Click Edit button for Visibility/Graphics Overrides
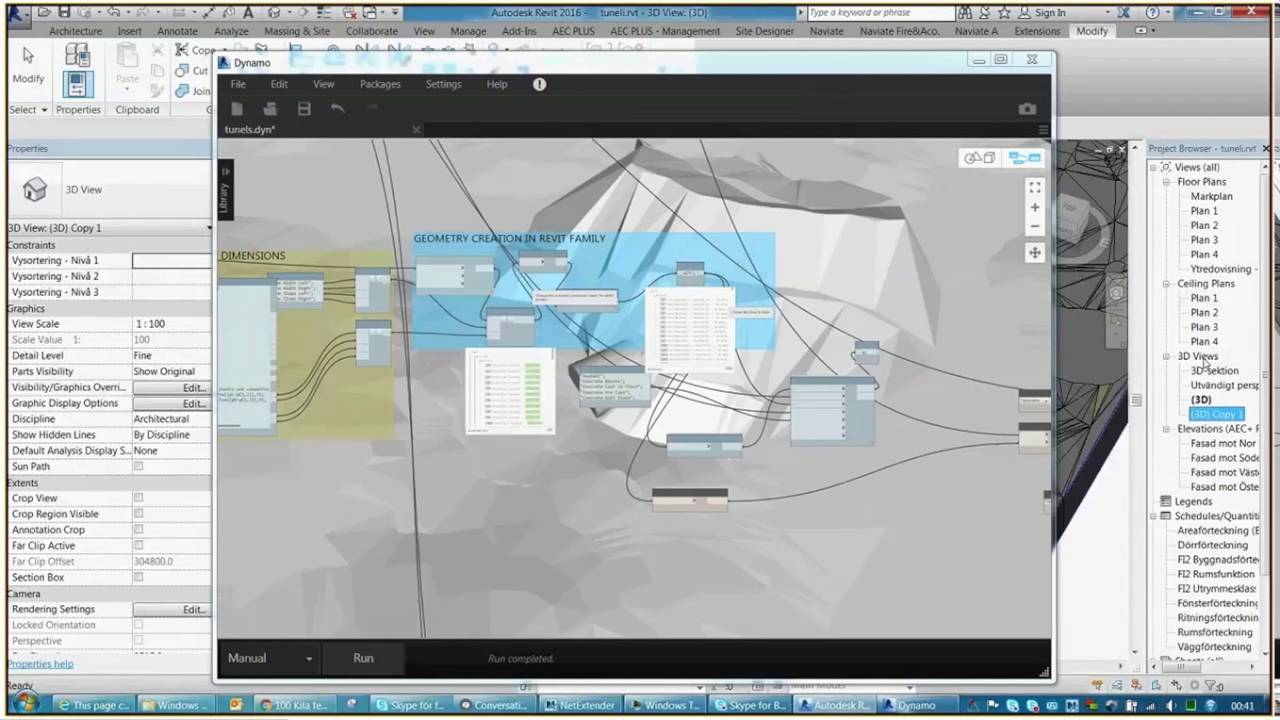This screenshot has width=1280, height=720. (170, 387)
